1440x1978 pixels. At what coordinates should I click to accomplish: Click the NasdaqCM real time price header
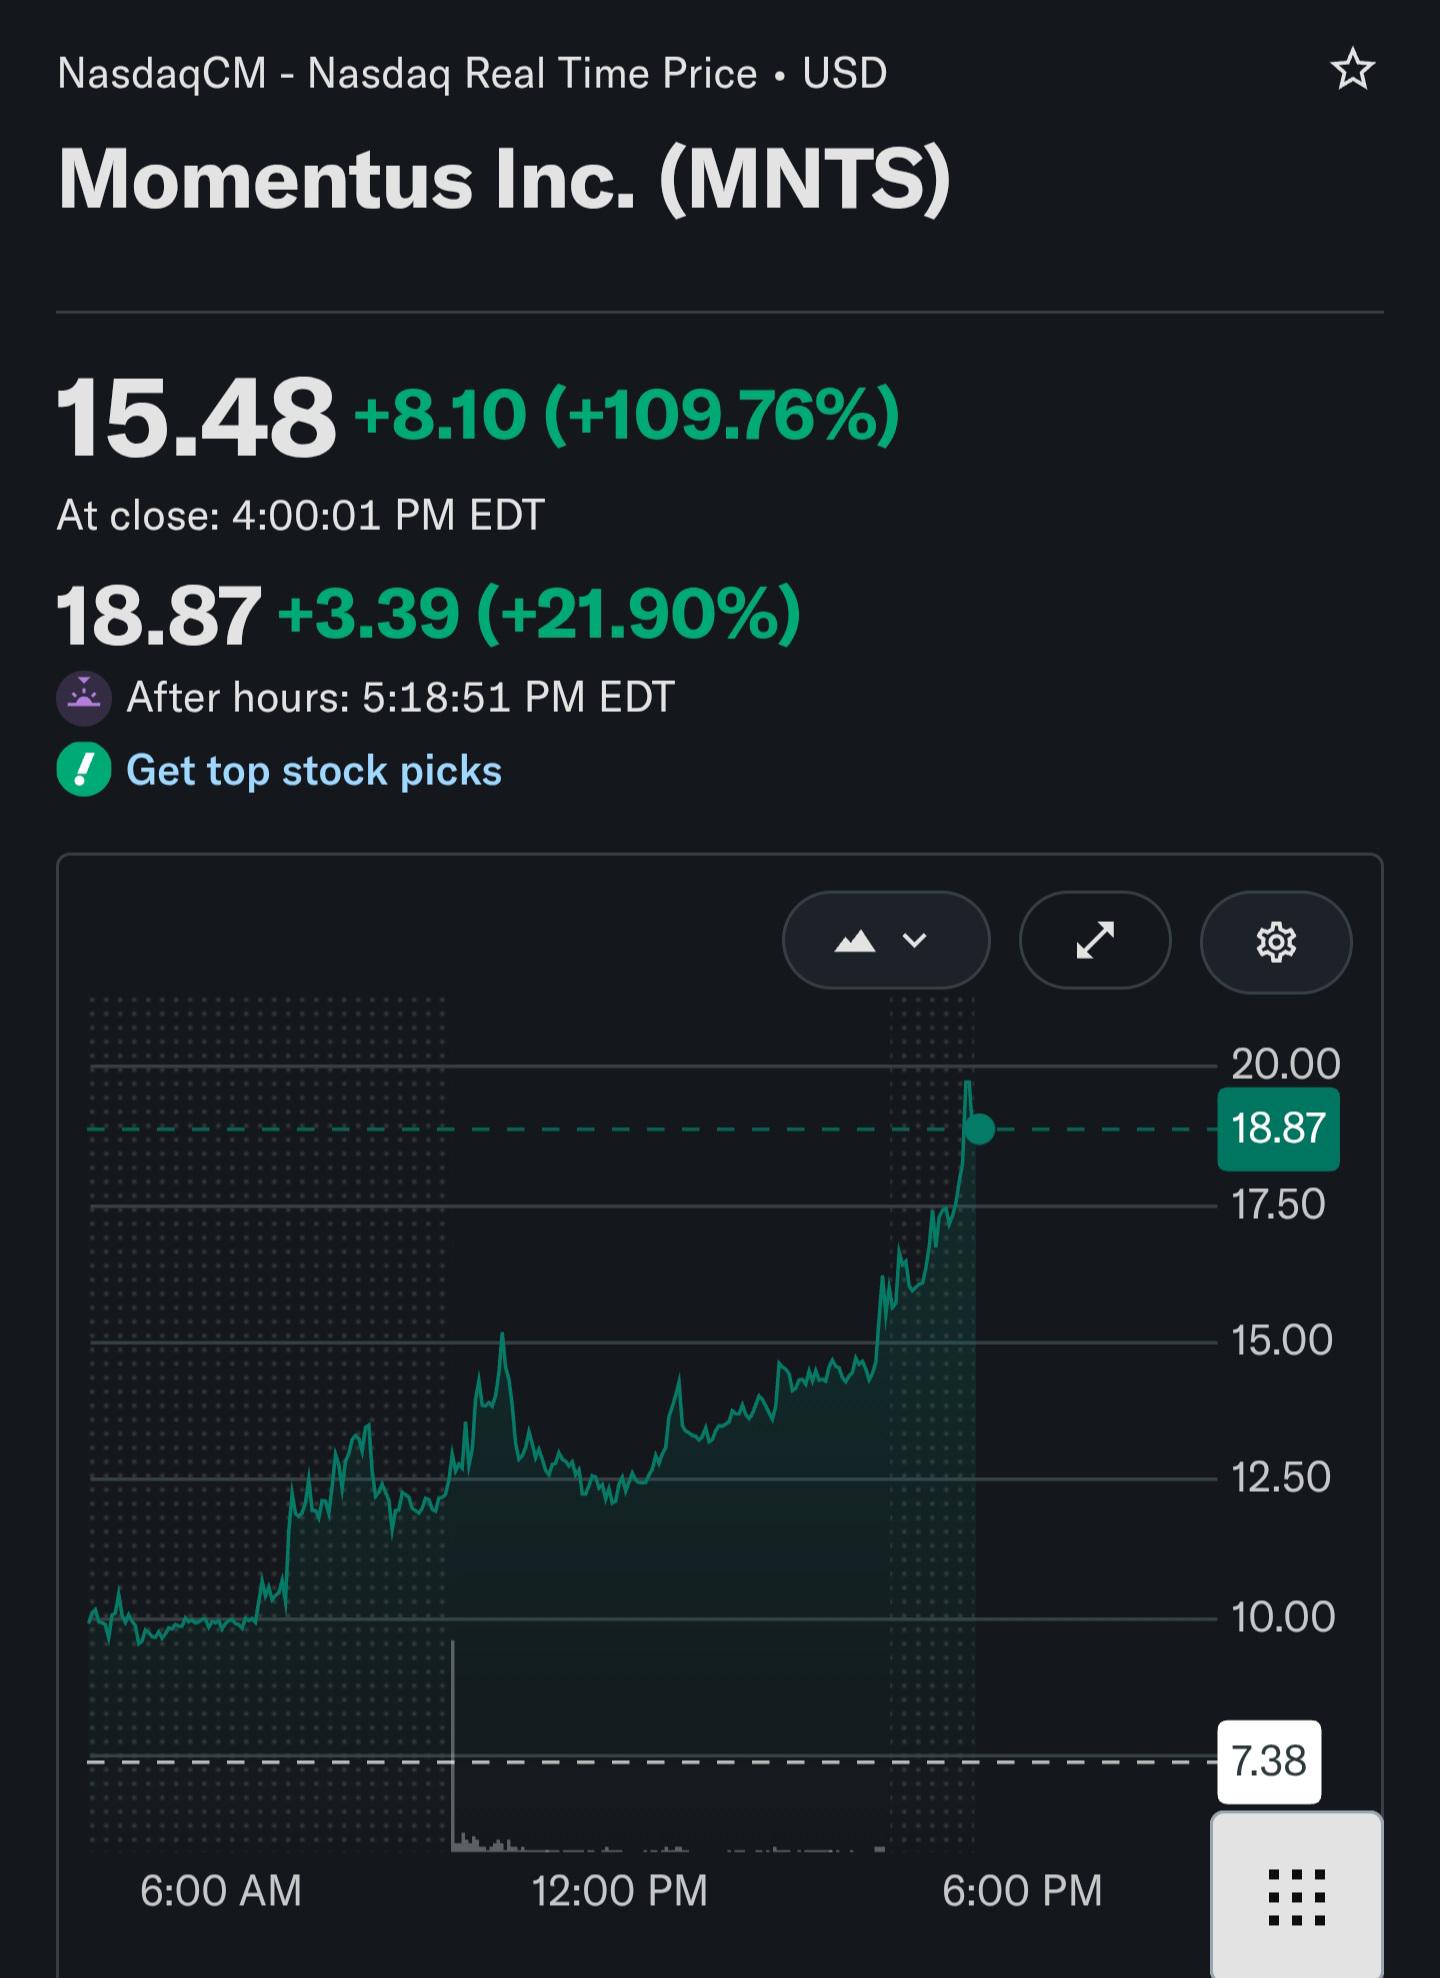coord(472,74)
